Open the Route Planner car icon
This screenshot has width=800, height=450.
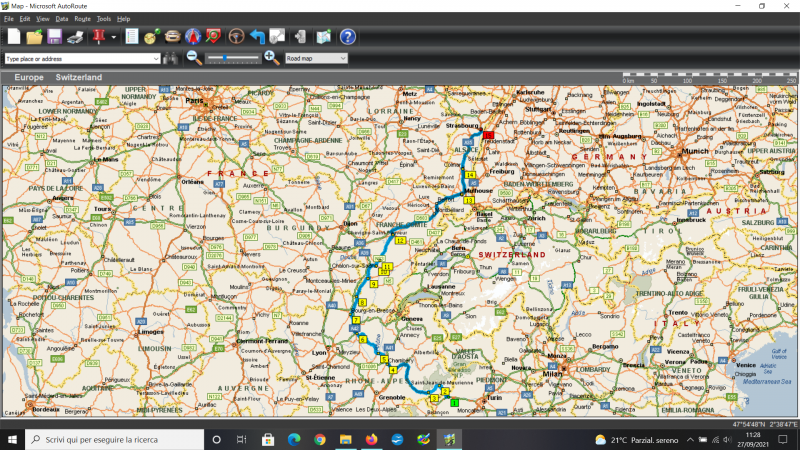click(x=173, y=37)
